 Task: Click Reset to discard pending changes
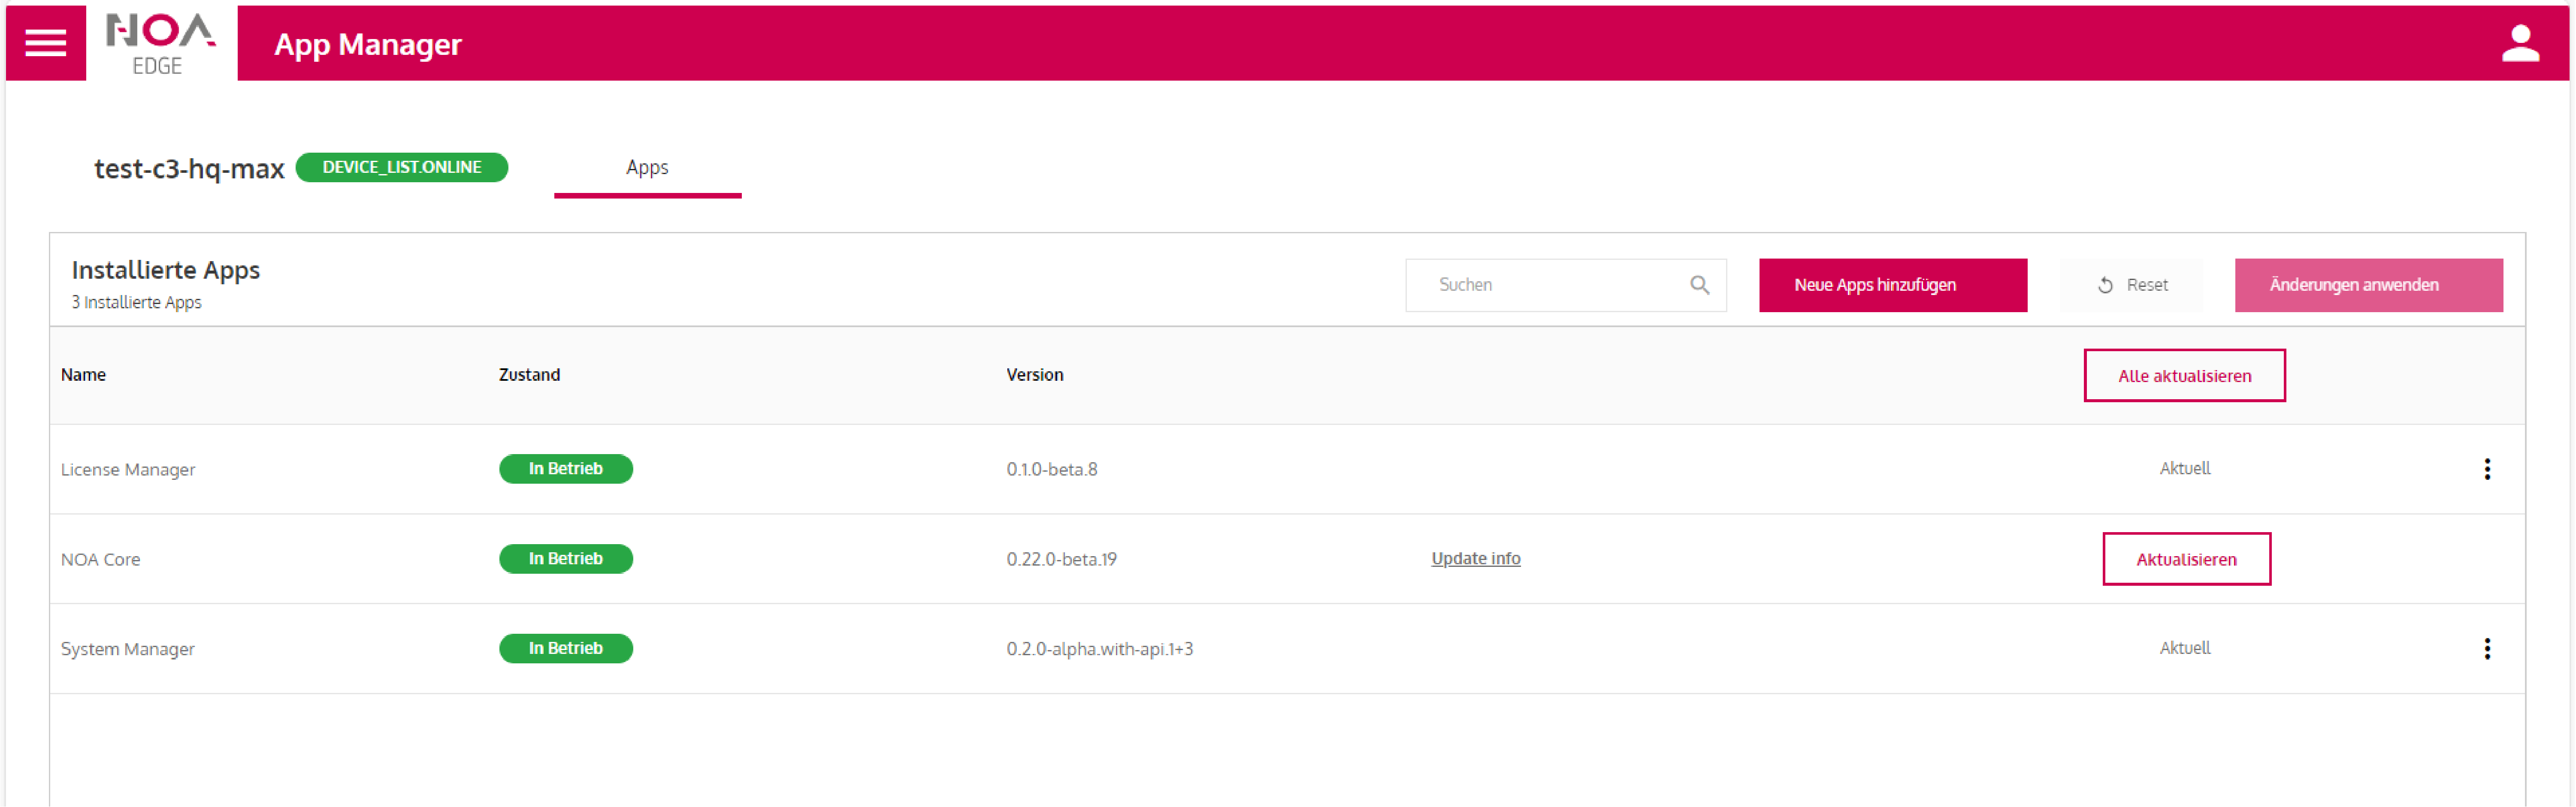coord(2131,285)
